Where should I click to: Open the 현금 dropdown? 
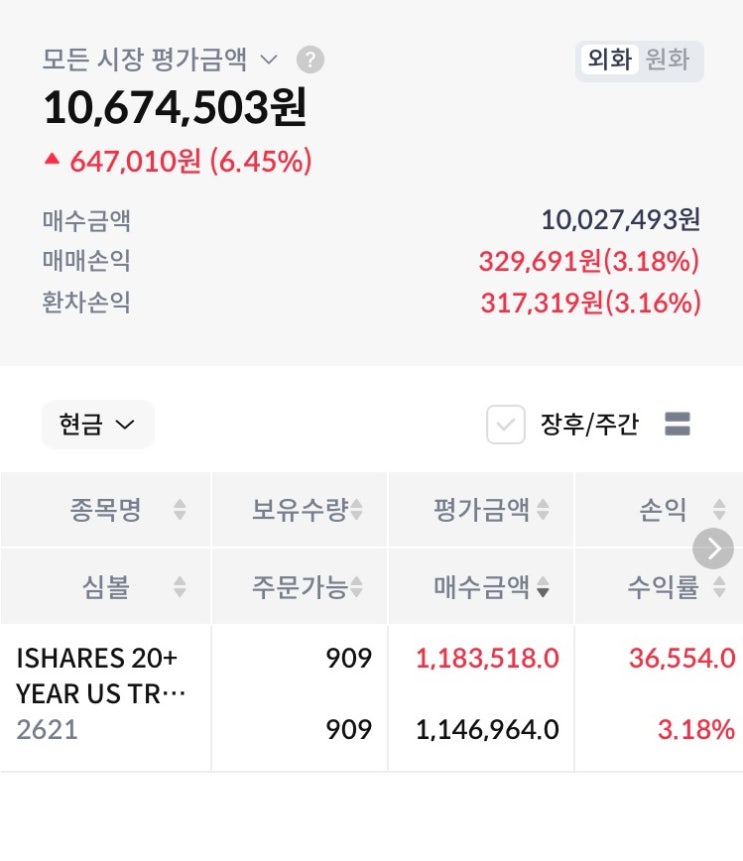click(97, 425)
